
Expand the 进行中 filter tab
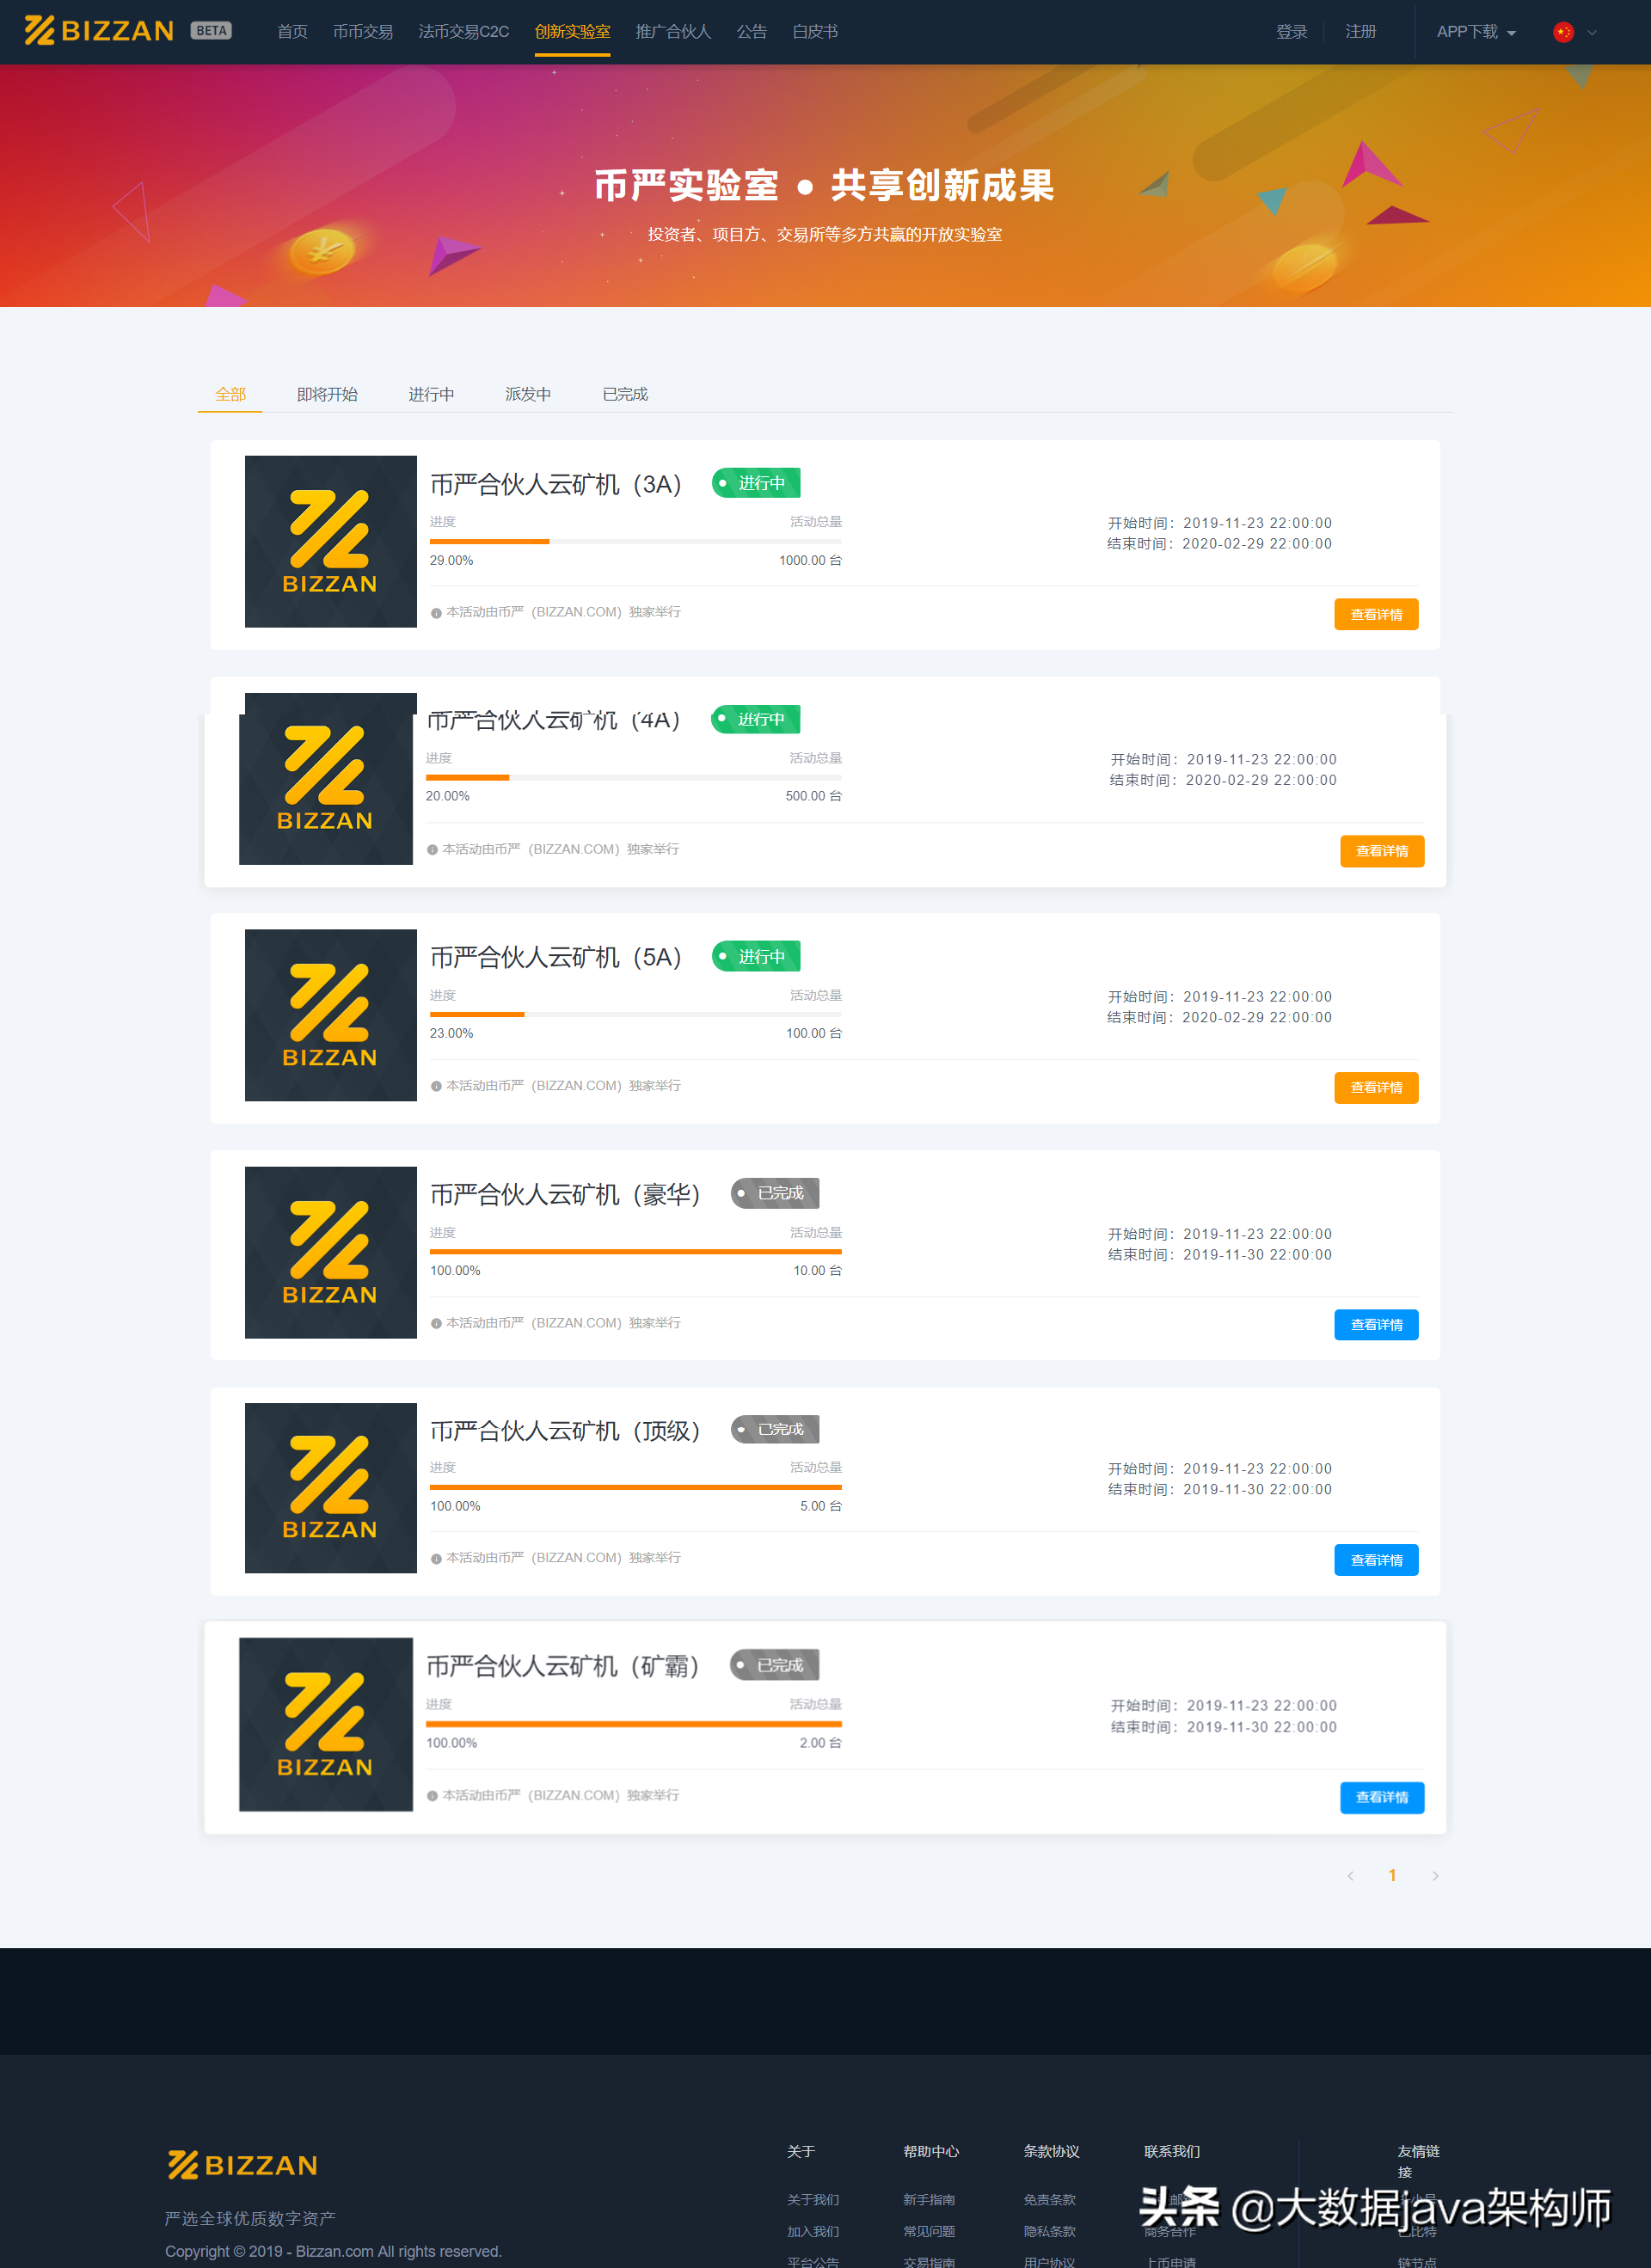pyautogui.click(x=430, y=393)
